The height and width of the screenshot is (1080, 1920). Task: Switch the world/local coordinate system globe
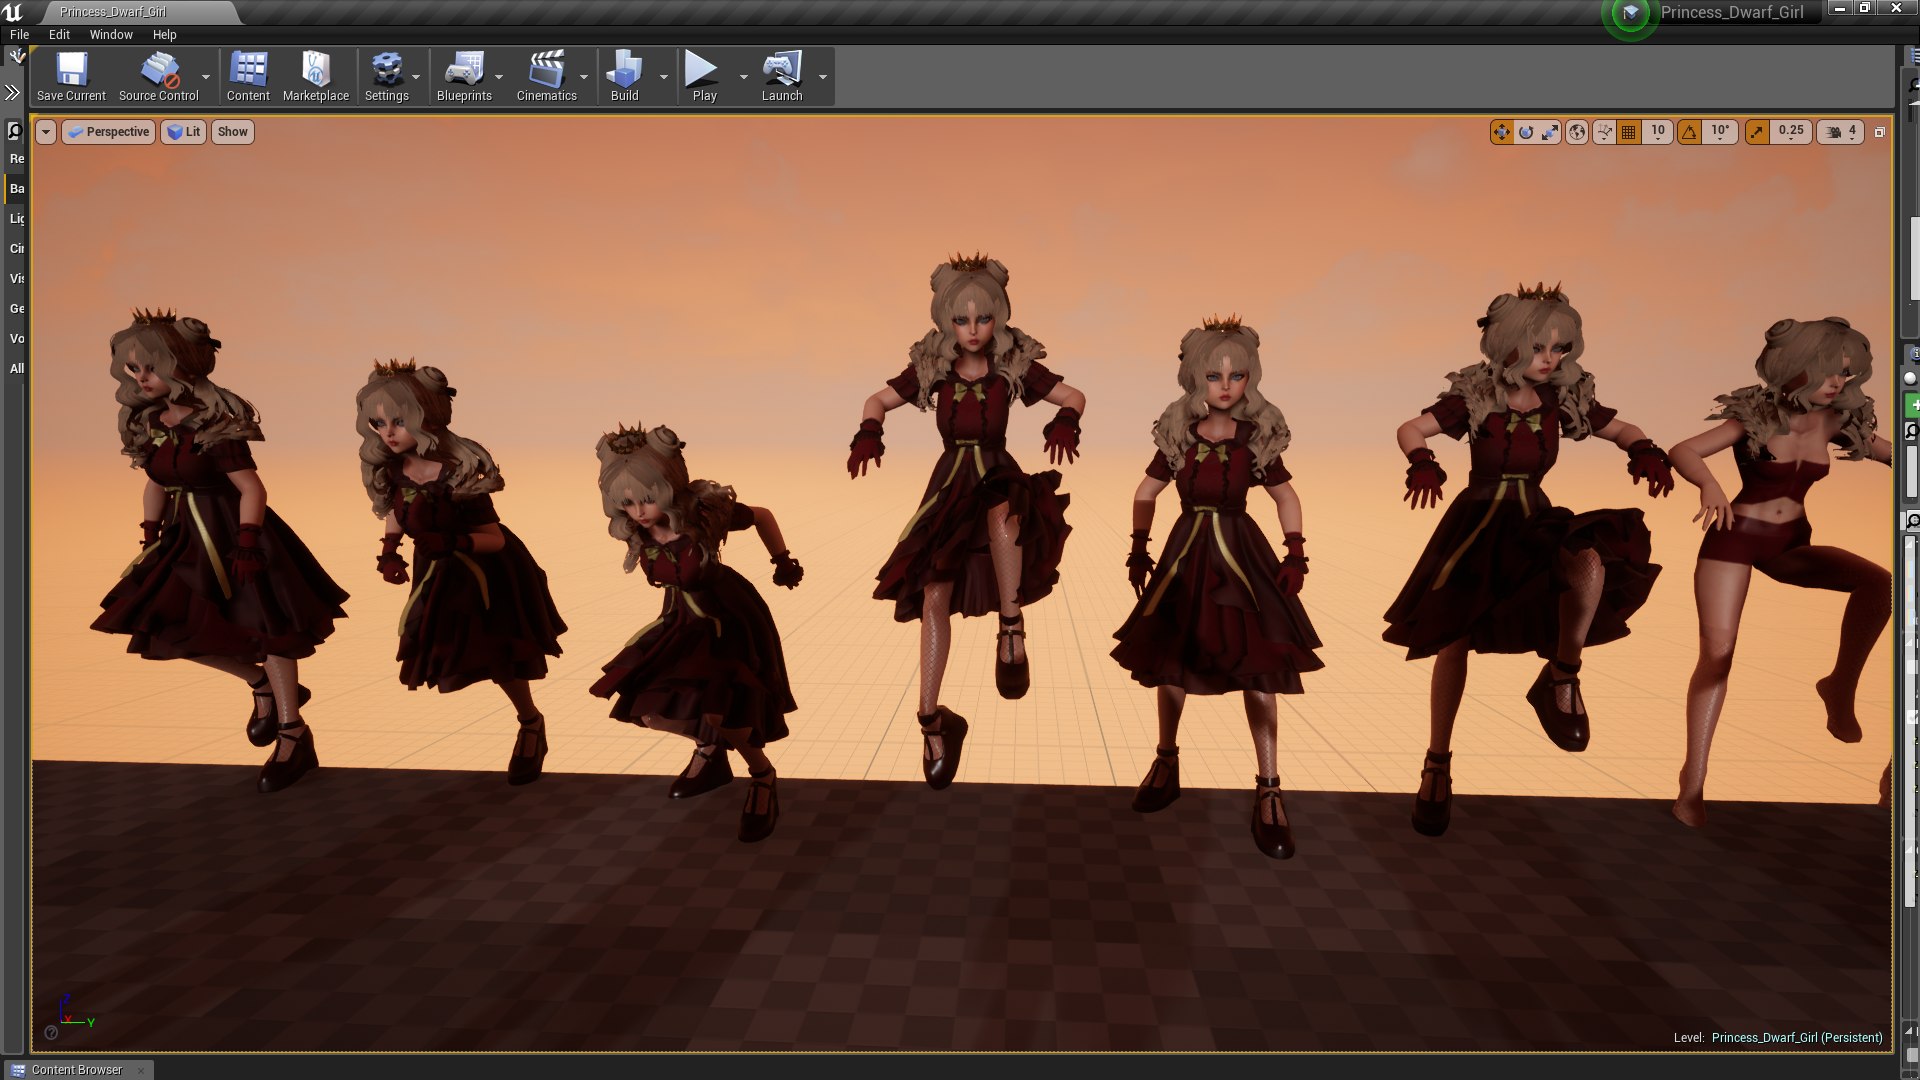coord(1577,132)
